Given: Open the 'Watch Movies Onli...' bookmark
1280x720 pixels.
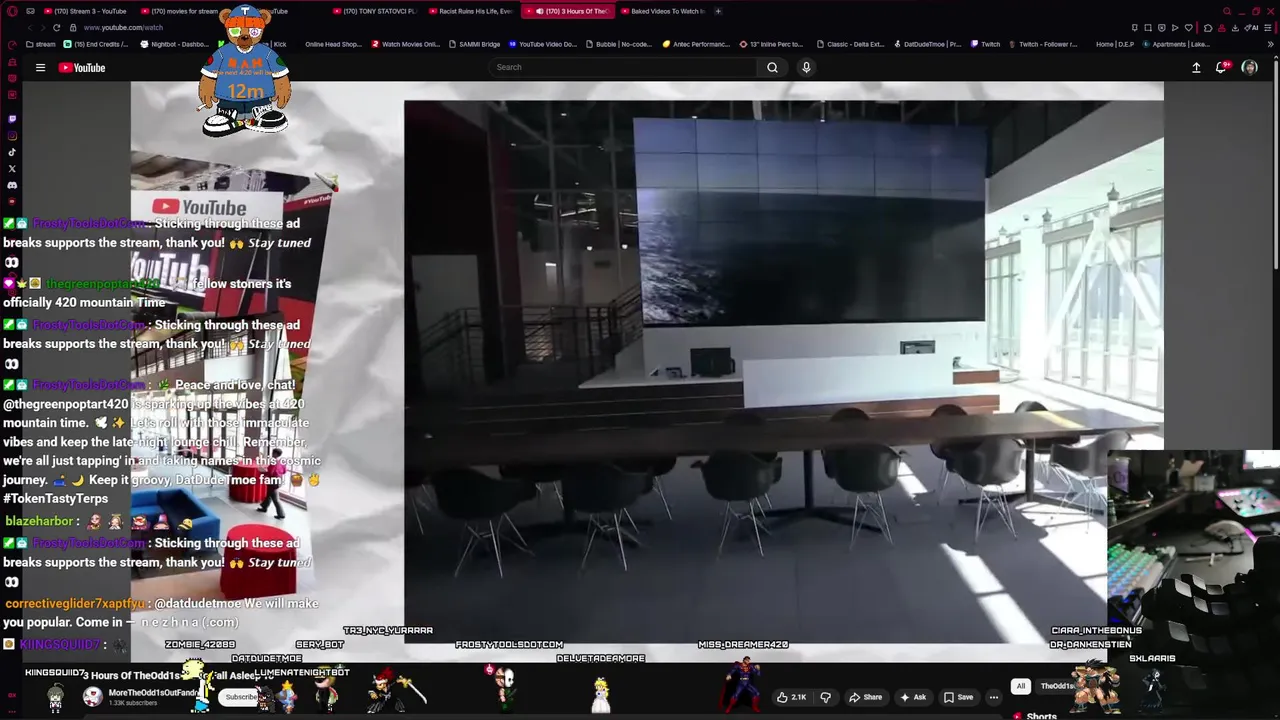Looking at the screenshot, I should click(405, 44).
